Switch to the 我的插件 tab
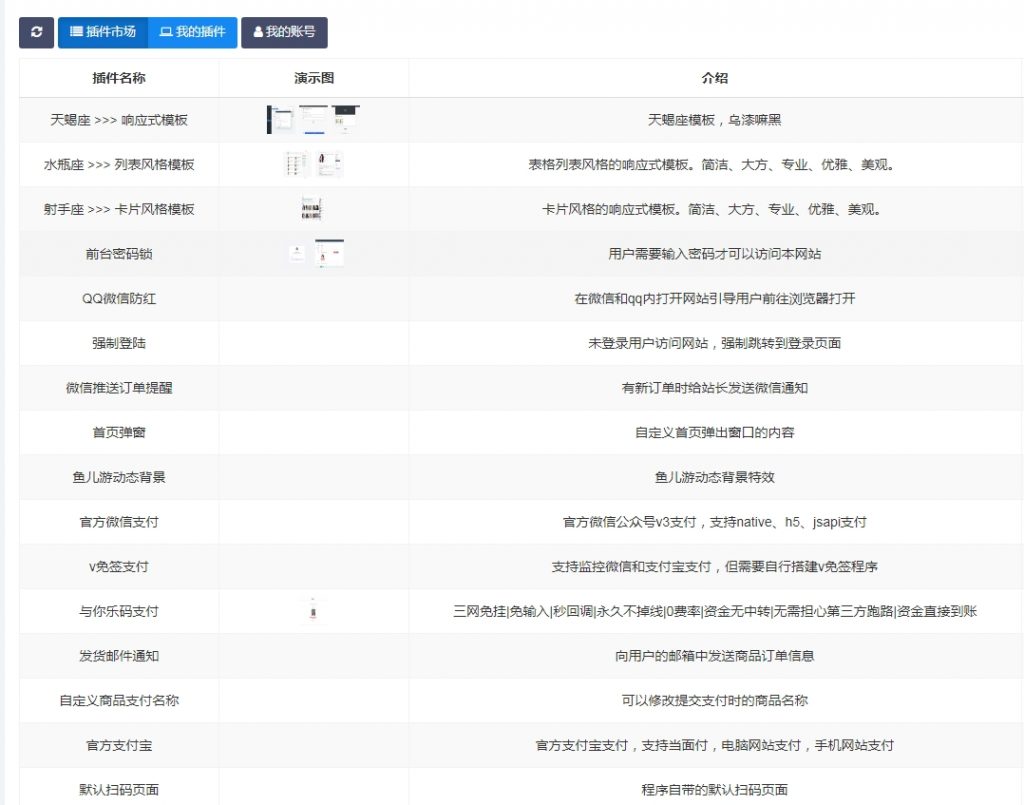The height and width of the screenshot is (805, 1024). point(193,32)
